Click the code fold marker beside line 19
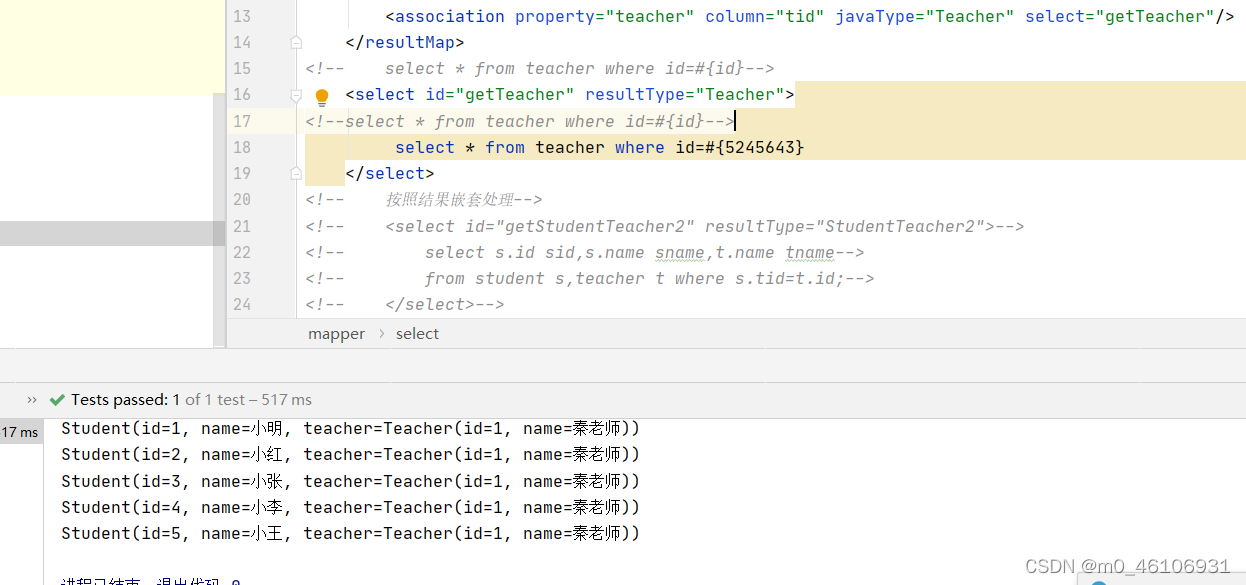 pyautogui.click(x=295, y=173)
